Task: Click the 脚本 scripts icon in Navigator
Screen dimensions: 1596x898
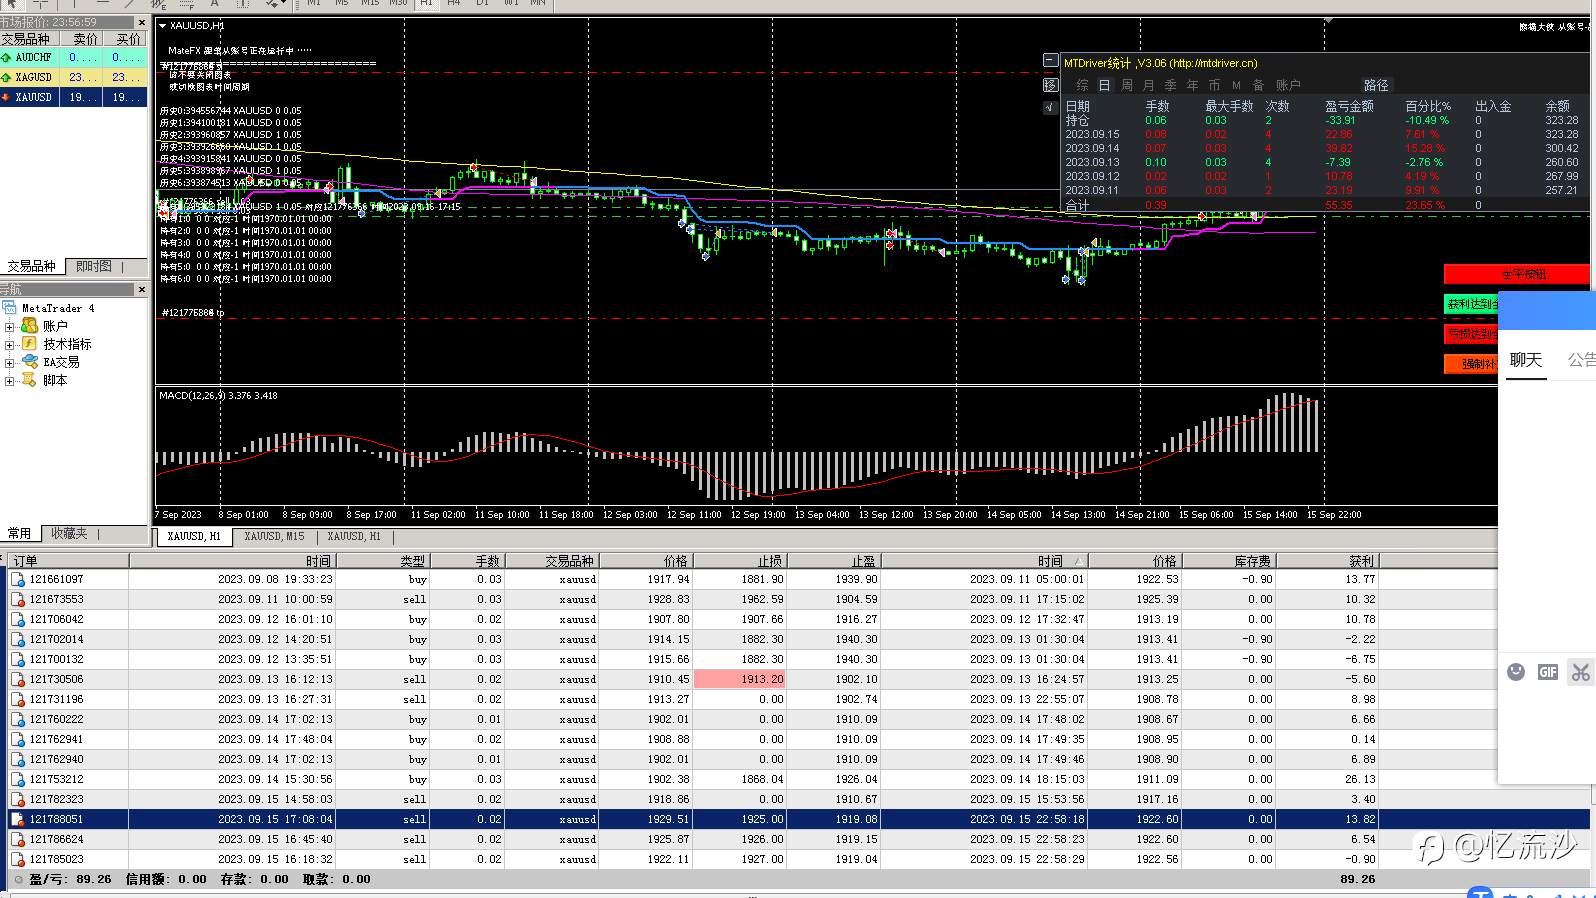Action: click(30, 380)
